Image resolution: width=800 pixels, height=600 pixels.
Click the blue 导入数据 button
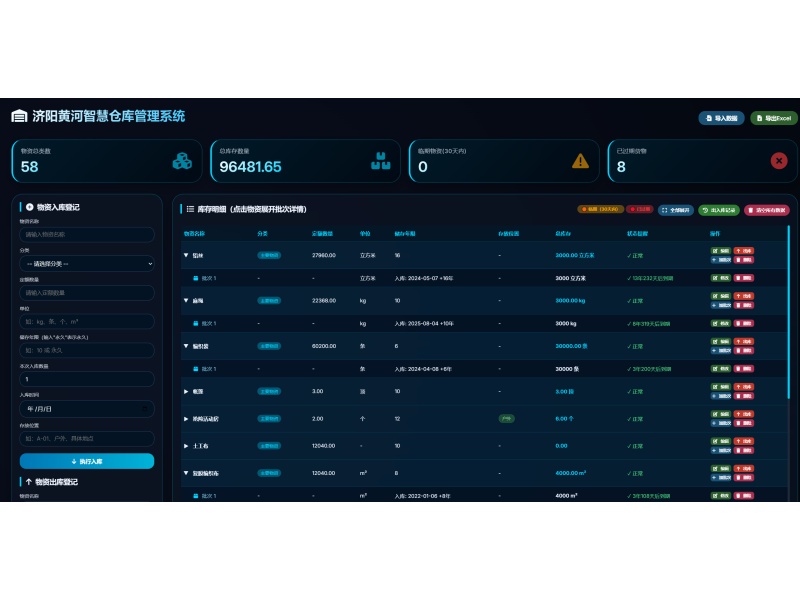pyautogui.click(x=721, y=118)
